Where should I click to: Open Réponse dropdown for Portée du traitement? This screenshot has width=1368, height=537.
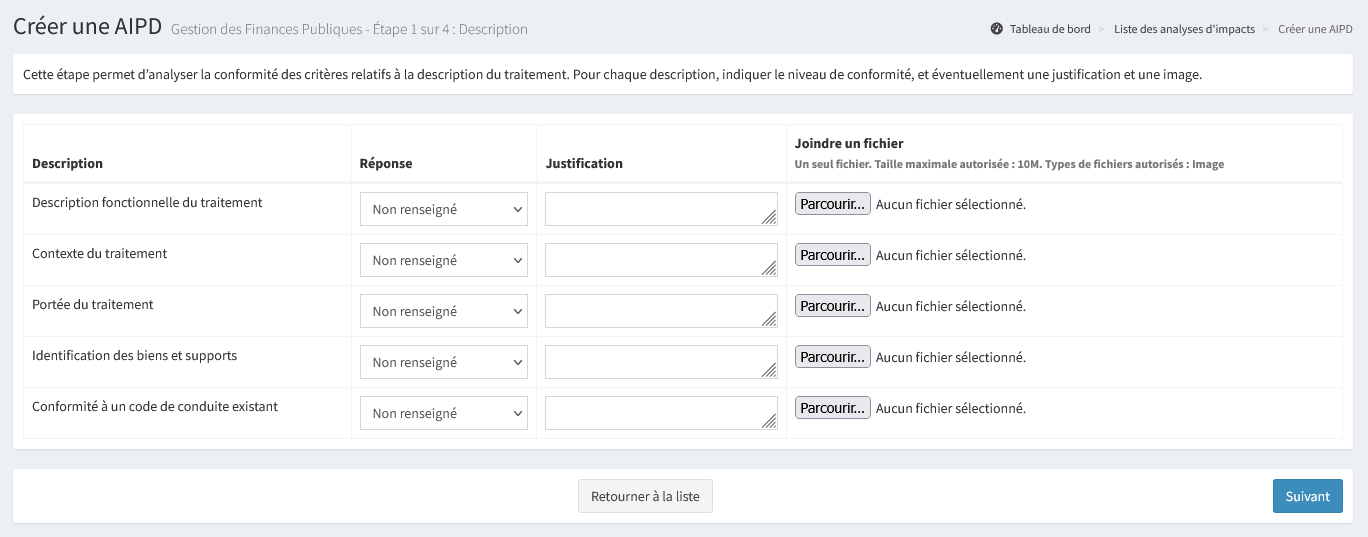pos(444,311)
